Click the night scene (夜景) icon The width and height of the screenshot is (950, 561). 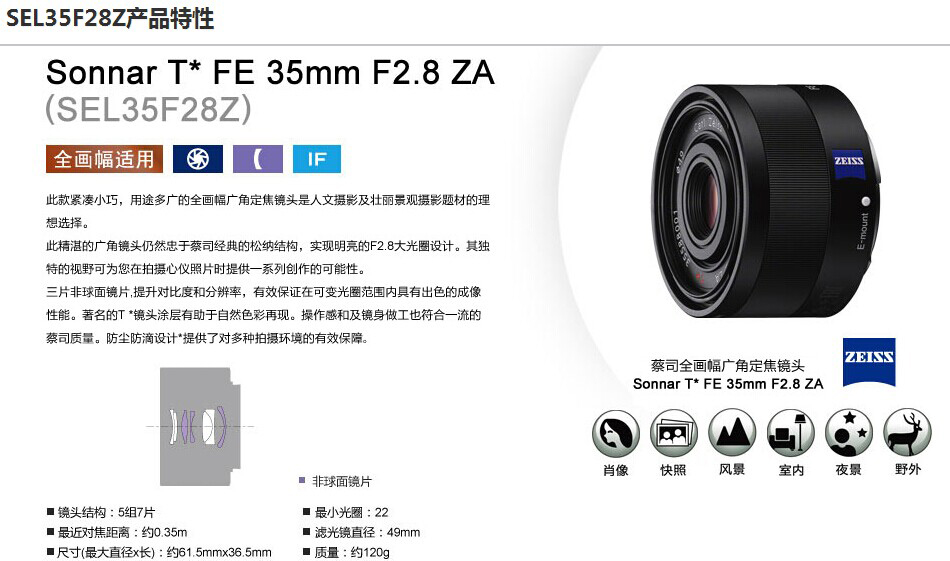tap(849, 433)
